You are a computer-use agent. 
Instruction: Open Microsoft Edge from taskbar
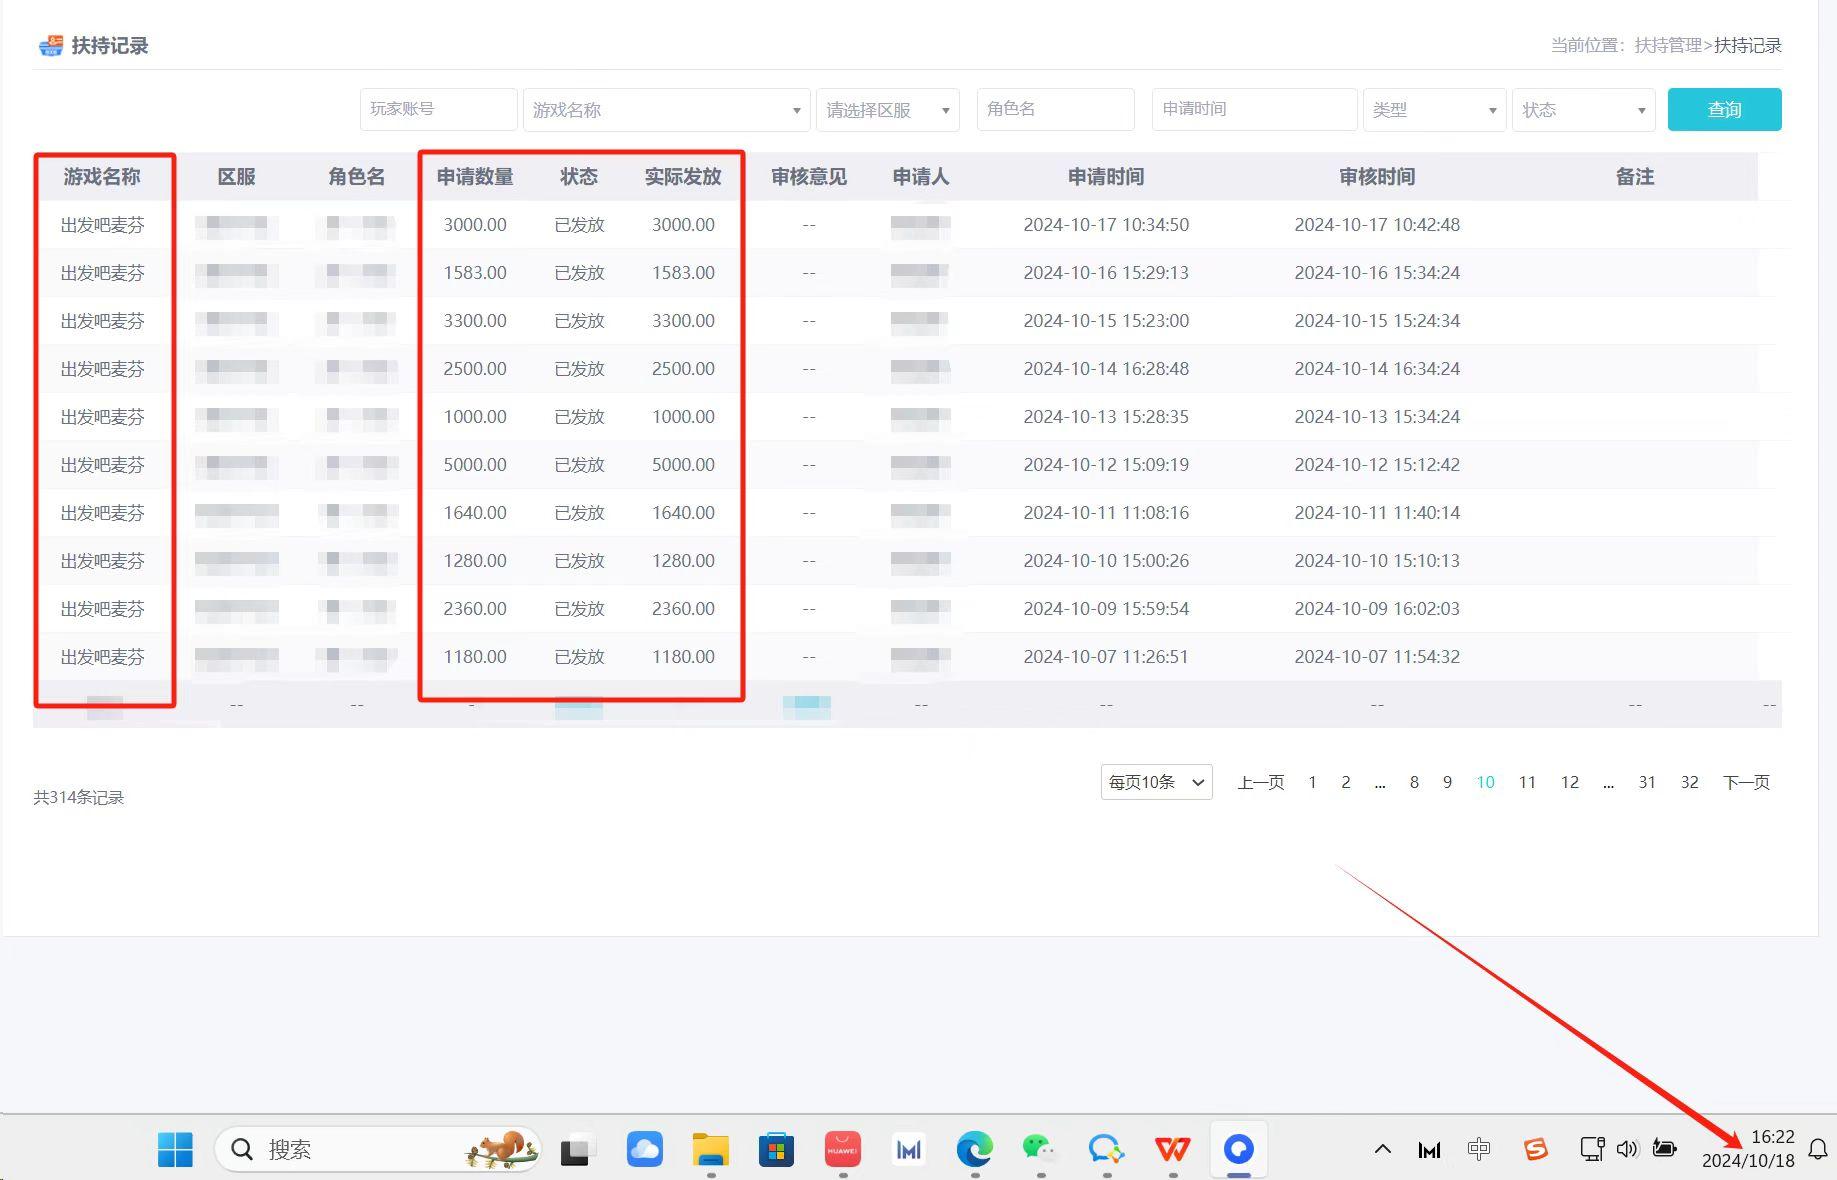[974, 1149]
